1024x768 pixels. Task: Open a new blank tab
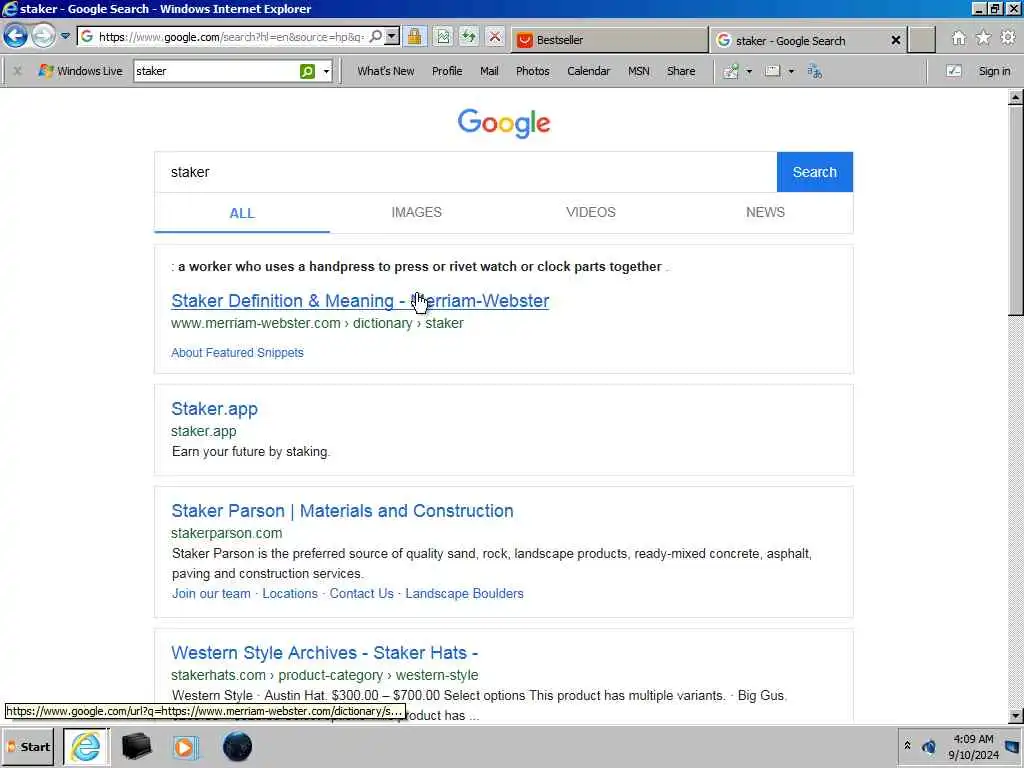tap(922, 40)
